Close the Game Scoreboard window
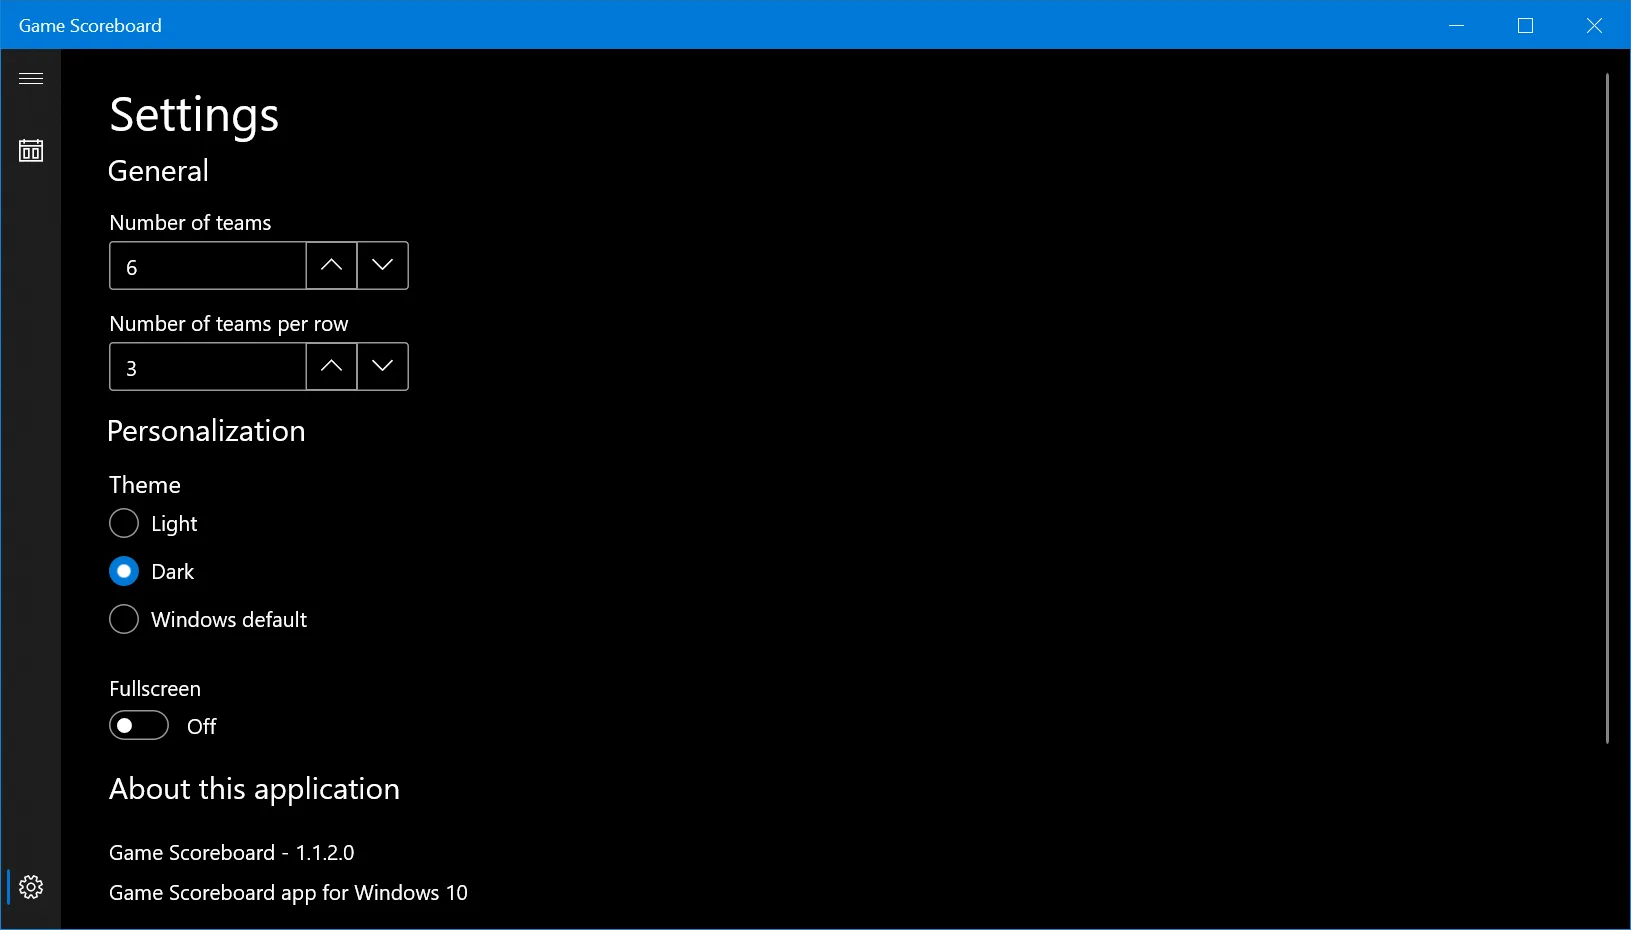This screenshot has width=1631, height=930. coord(1594,25)
